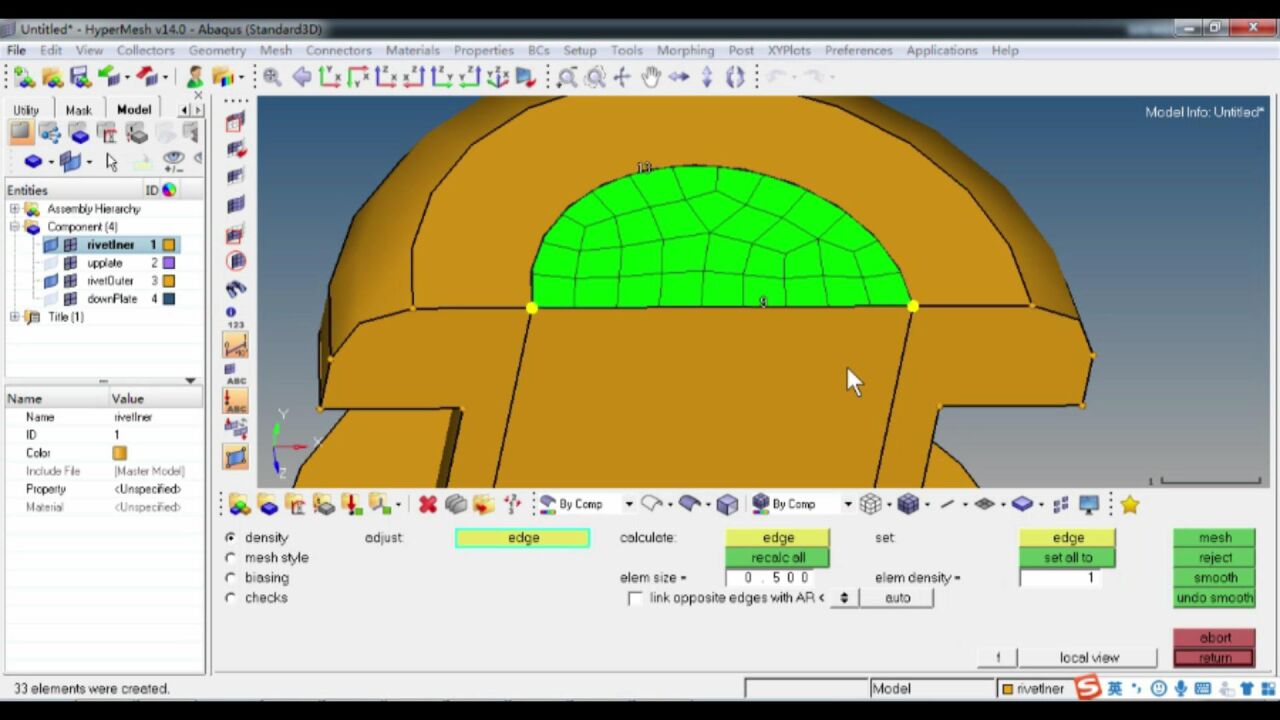Click the Save Model disk icon
Screen dimensions: 1280x720
[x=80, y=77]
